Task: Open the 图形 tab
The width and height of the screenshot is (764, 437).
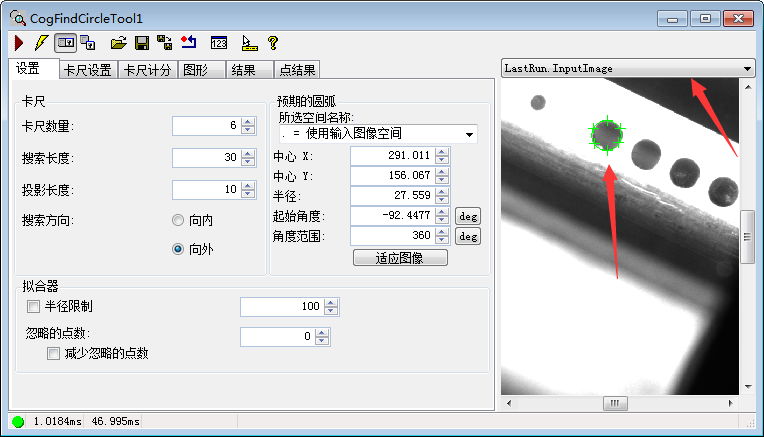Action: click(x=195, y=70)
